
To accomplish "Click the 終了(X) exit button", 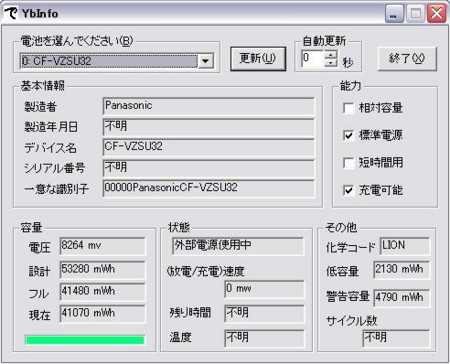I will 407,59.
